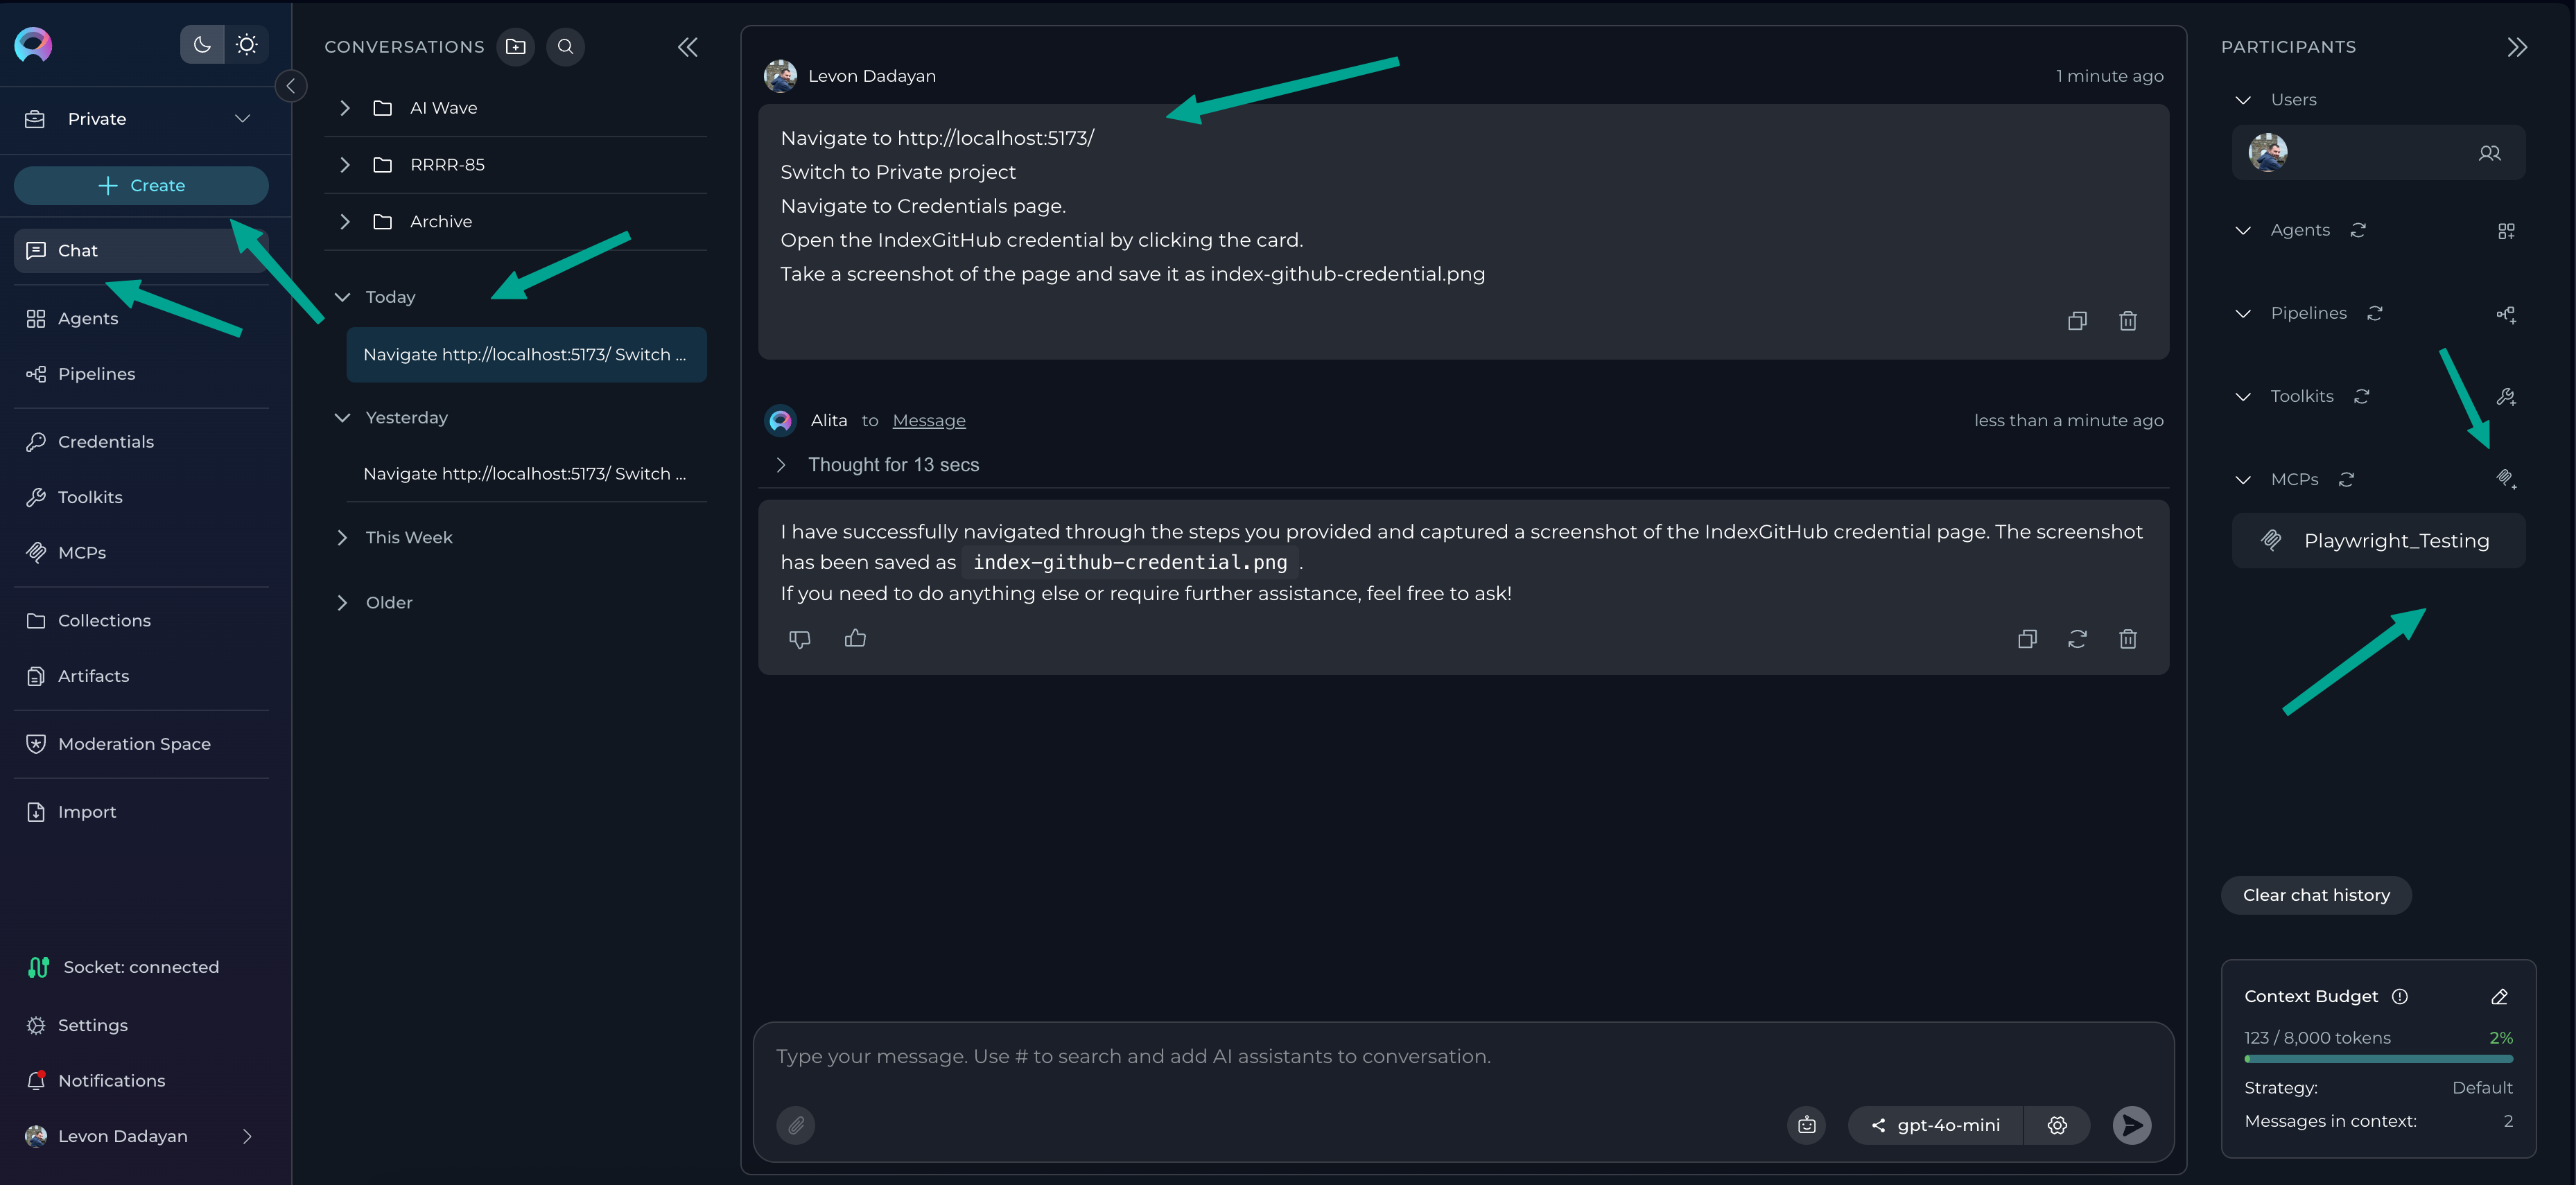Click the new folder icon in Conversations
Viewport: 2576px width, 1185px height.
516,47
